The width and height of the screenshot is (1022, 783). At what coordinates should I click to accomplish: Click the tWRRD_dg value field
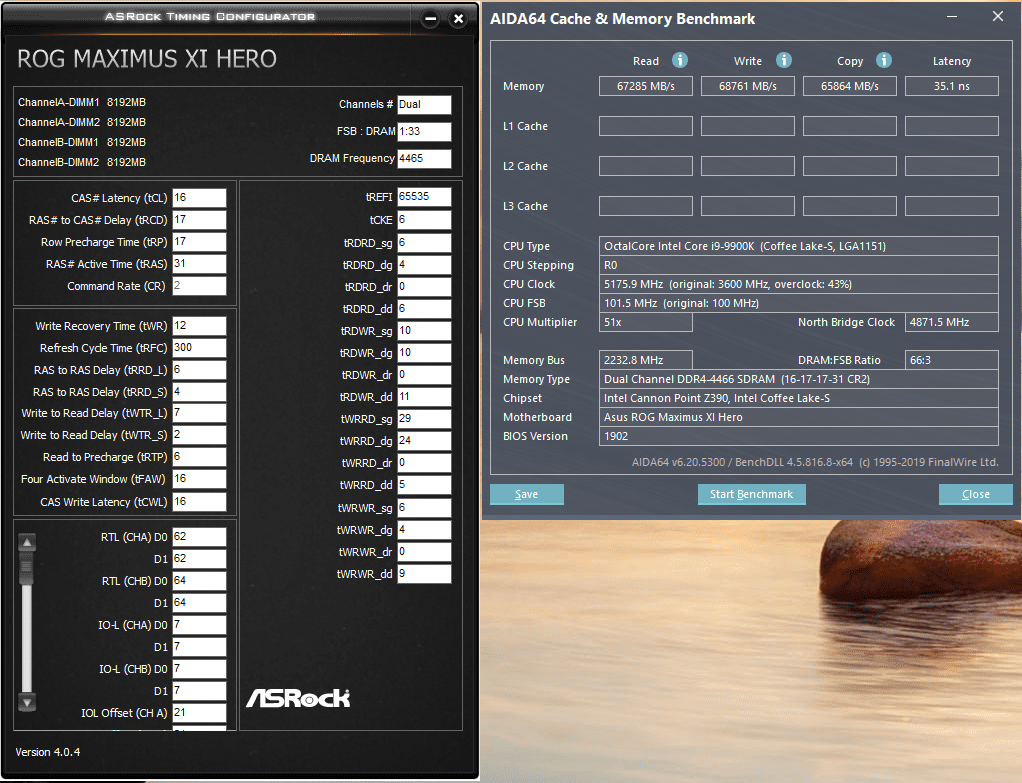[424, 441]
